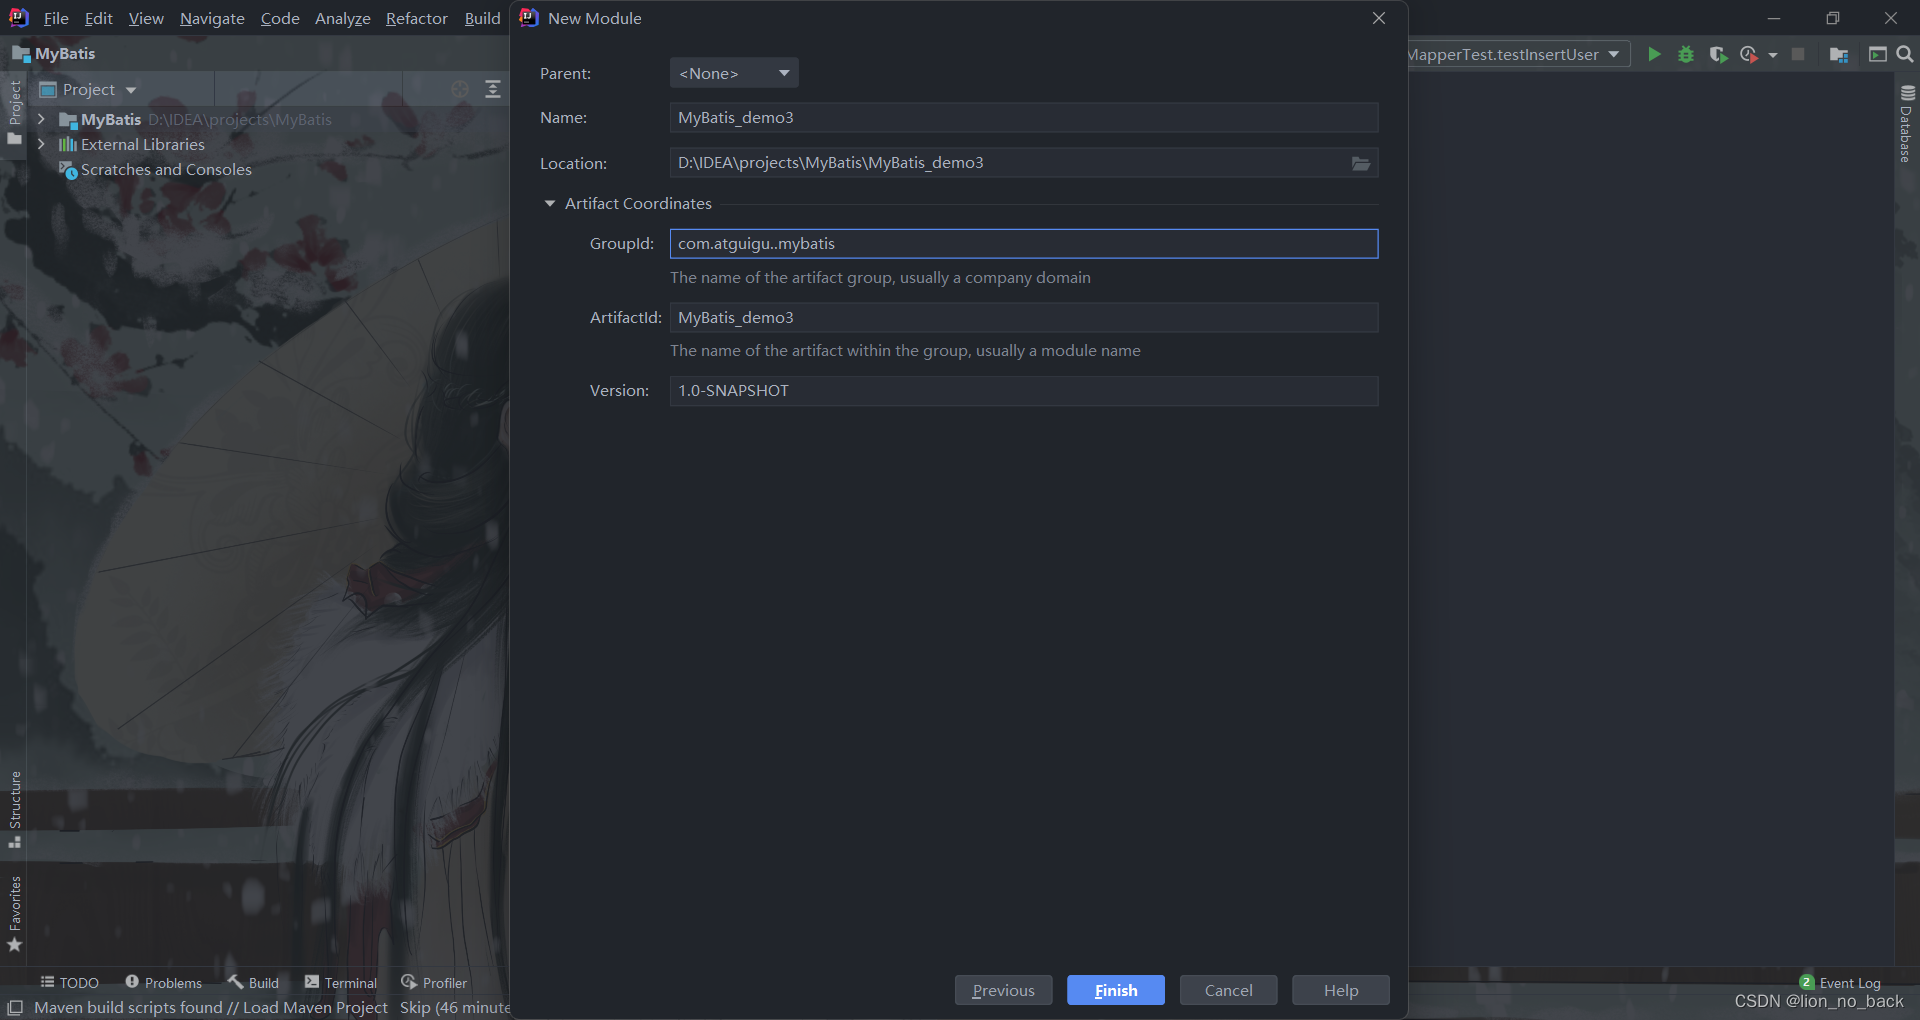Open the Build tool window

253,982
